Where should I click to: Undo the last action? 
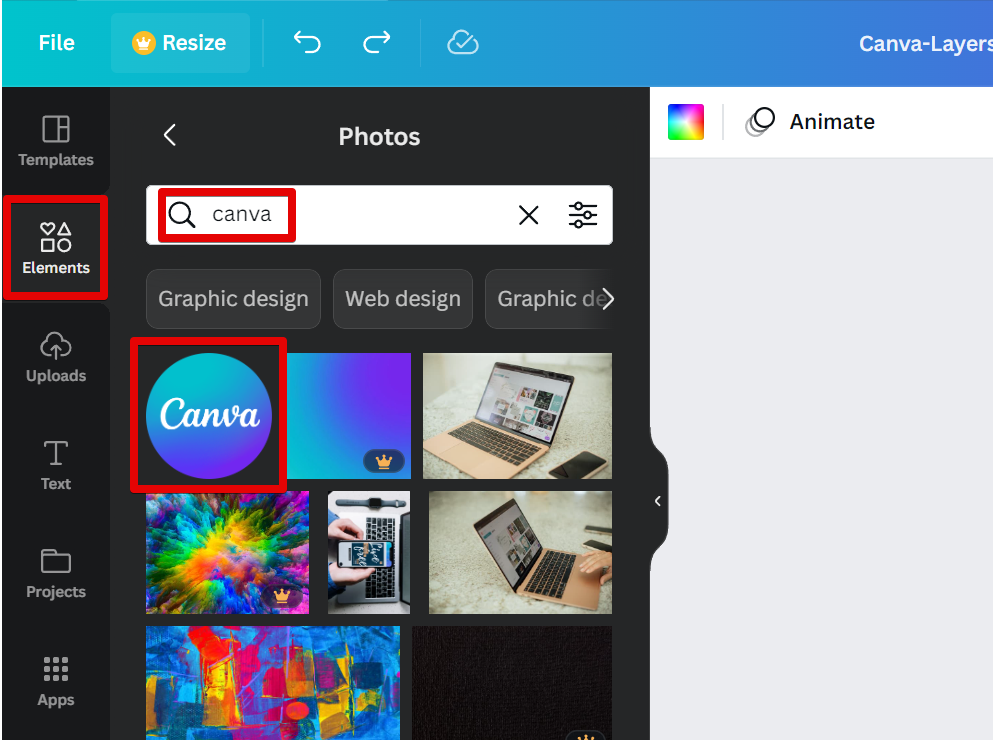point(307,42)
